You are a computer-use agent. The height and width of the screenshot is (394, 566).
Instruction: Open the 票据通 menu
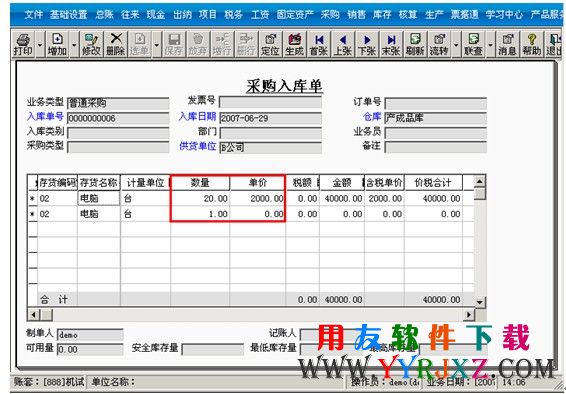click(465, 14)
